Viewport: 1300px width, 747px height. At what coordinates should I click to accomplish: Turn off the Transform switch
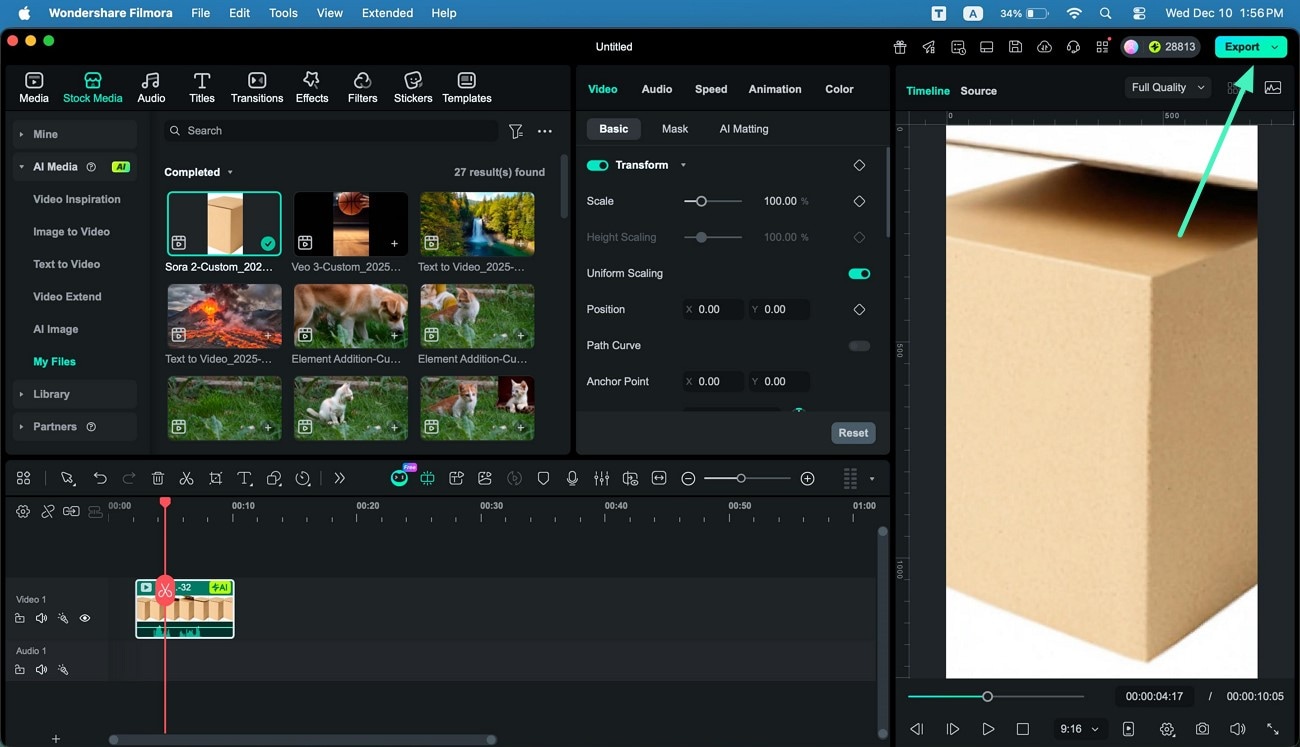tap(598, 165)
